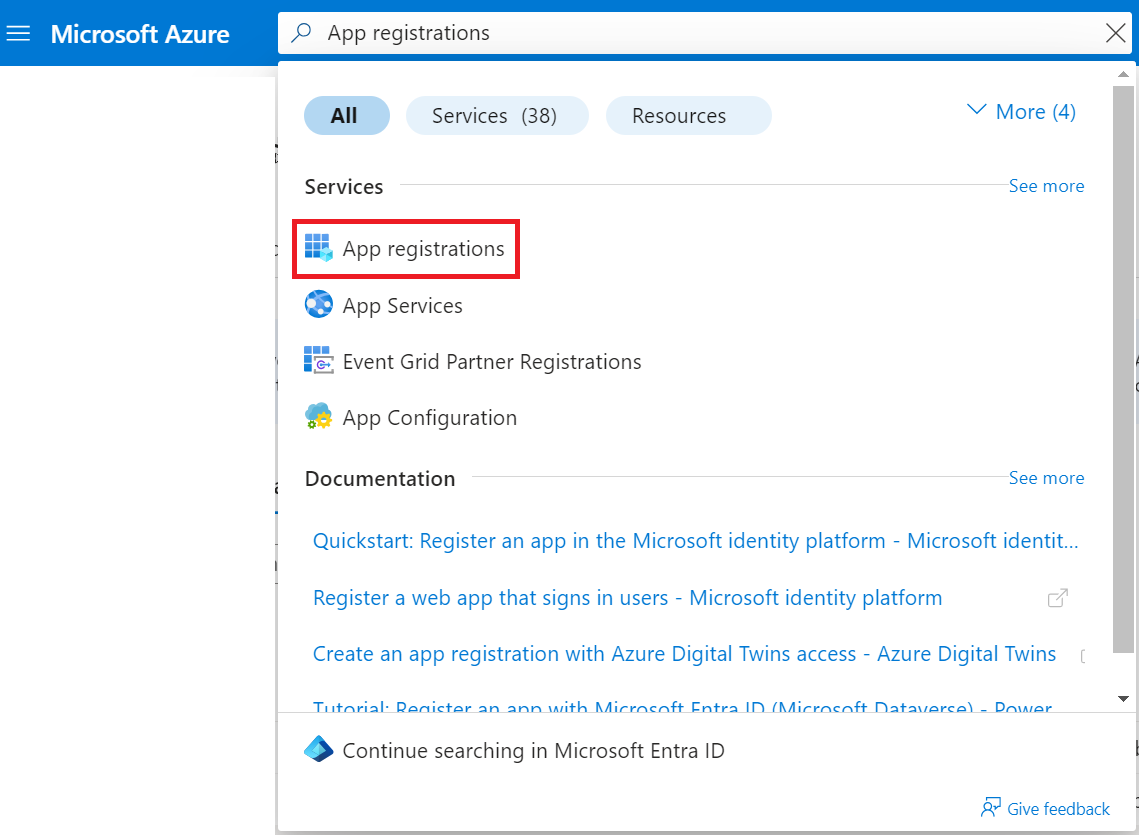Click the Give feedback icon

[x=991, y=808]
